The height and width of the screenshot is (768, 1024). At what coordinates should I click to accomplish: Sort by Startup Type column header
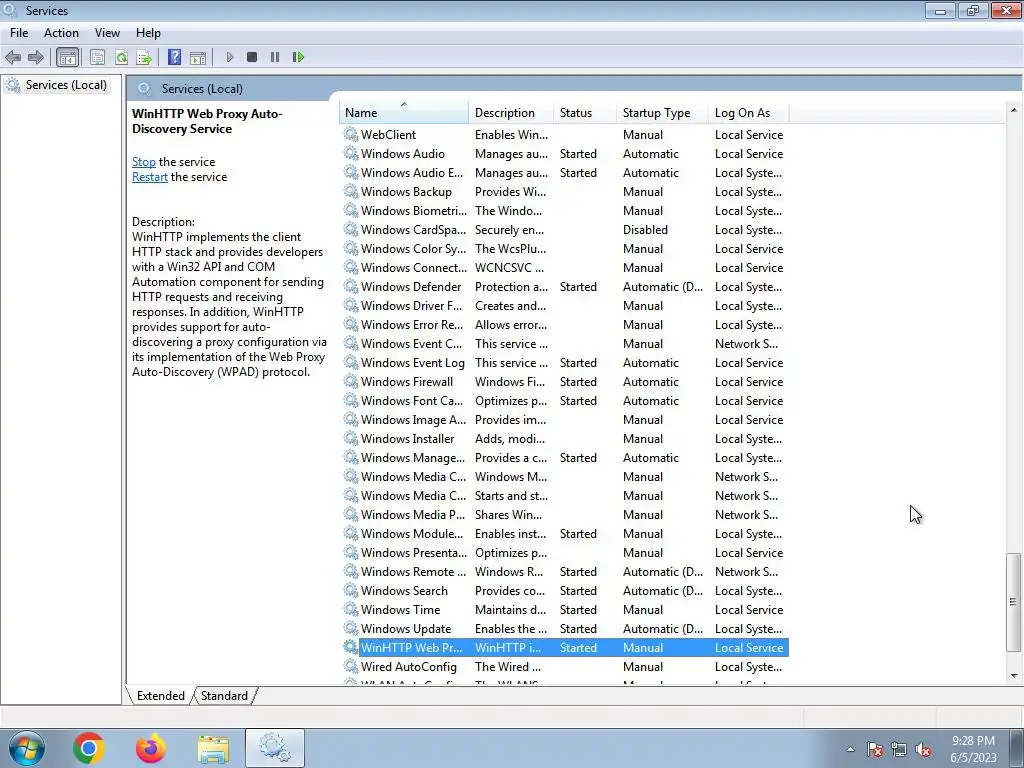point(662,113)
